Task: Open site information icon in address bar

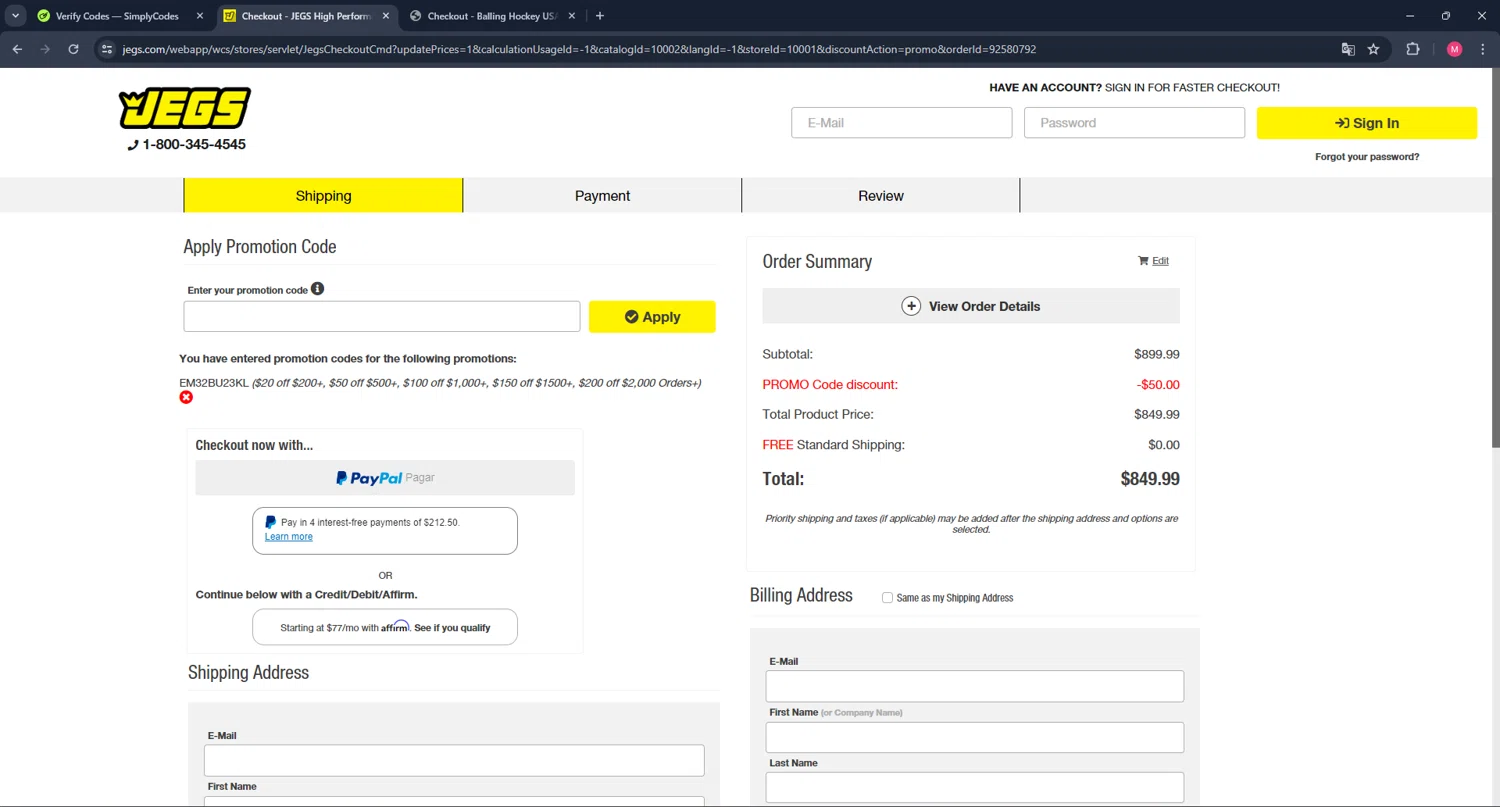Action: (108, 49)
